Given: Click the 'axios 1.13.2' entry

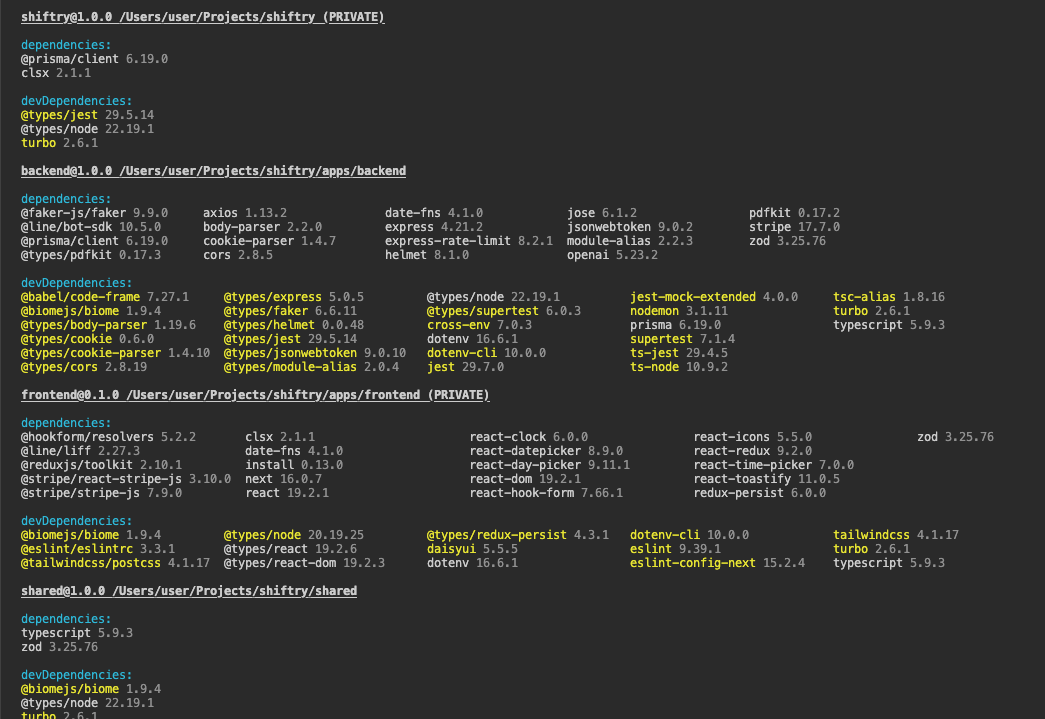Looking at the screenshot, I should coord(245,213).
